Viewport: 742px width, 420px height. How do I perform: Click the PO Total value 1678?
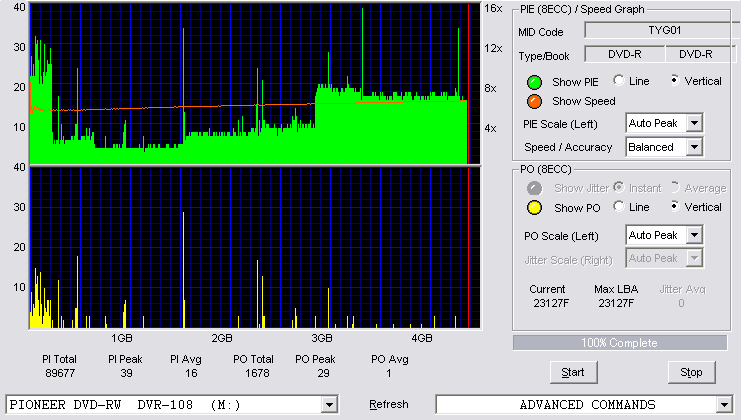click(257, 374)
